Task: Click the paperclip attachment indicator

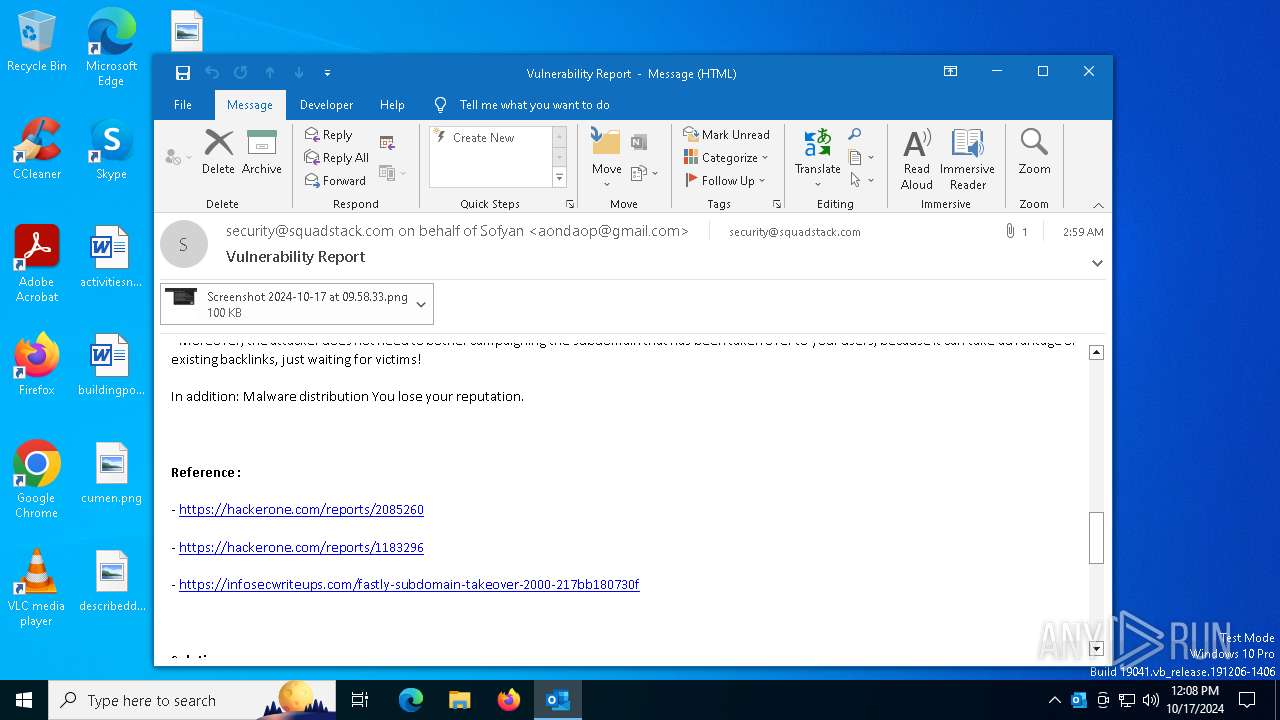Action: click(1011, 232)
